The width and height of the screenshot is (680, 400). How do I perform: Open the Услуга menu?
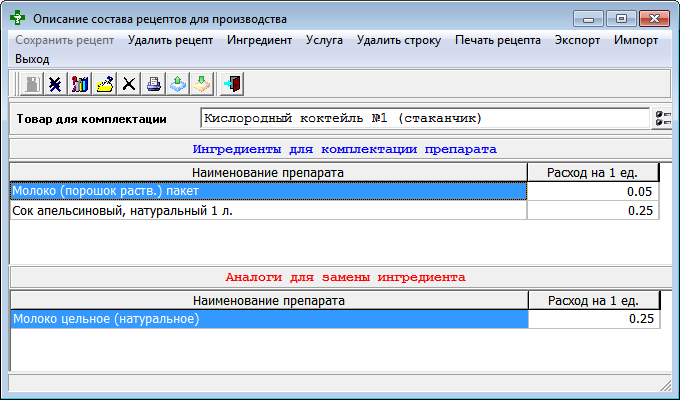coord(324,40)
